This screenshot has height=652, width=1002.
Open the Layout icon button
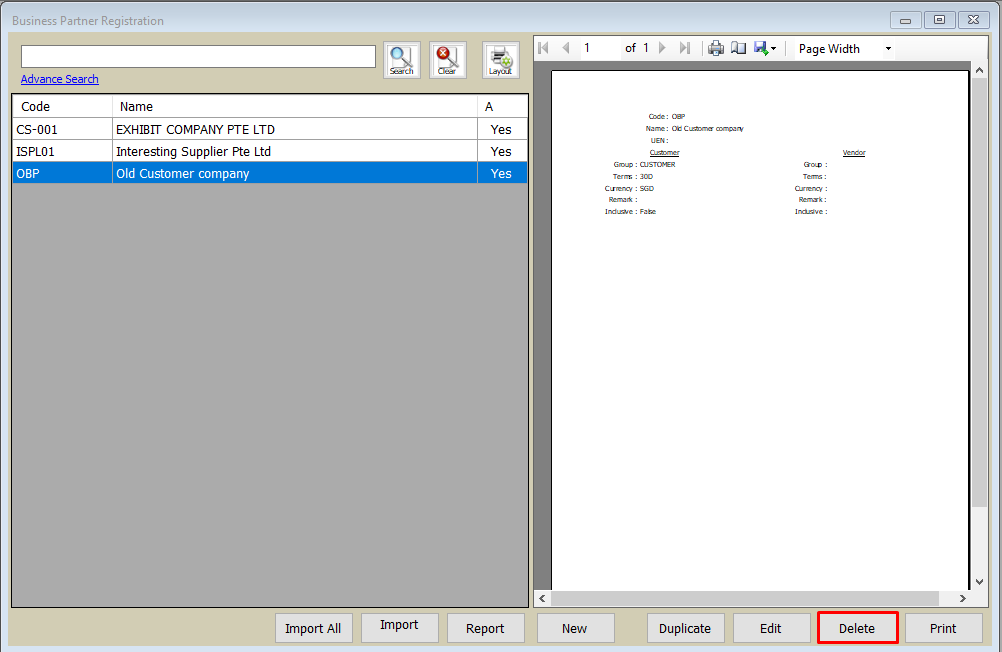(500, 60)
